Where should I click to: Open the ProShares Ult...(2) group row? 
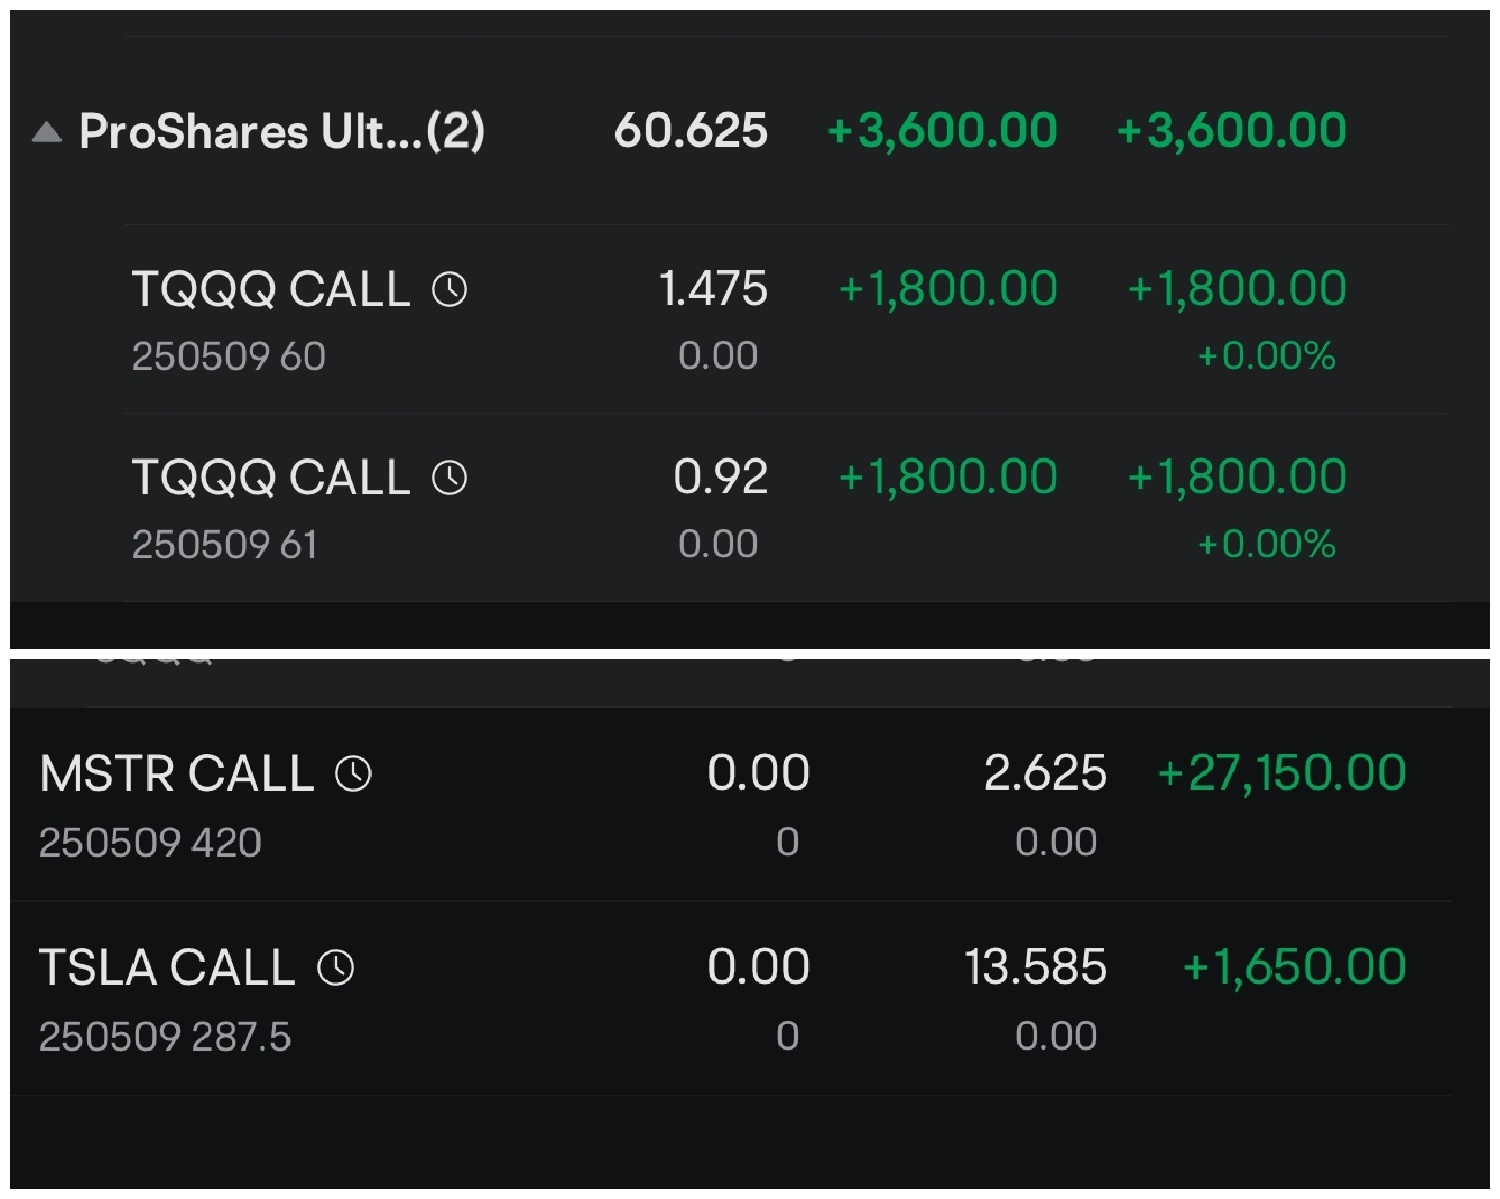(x=750, y=131)
